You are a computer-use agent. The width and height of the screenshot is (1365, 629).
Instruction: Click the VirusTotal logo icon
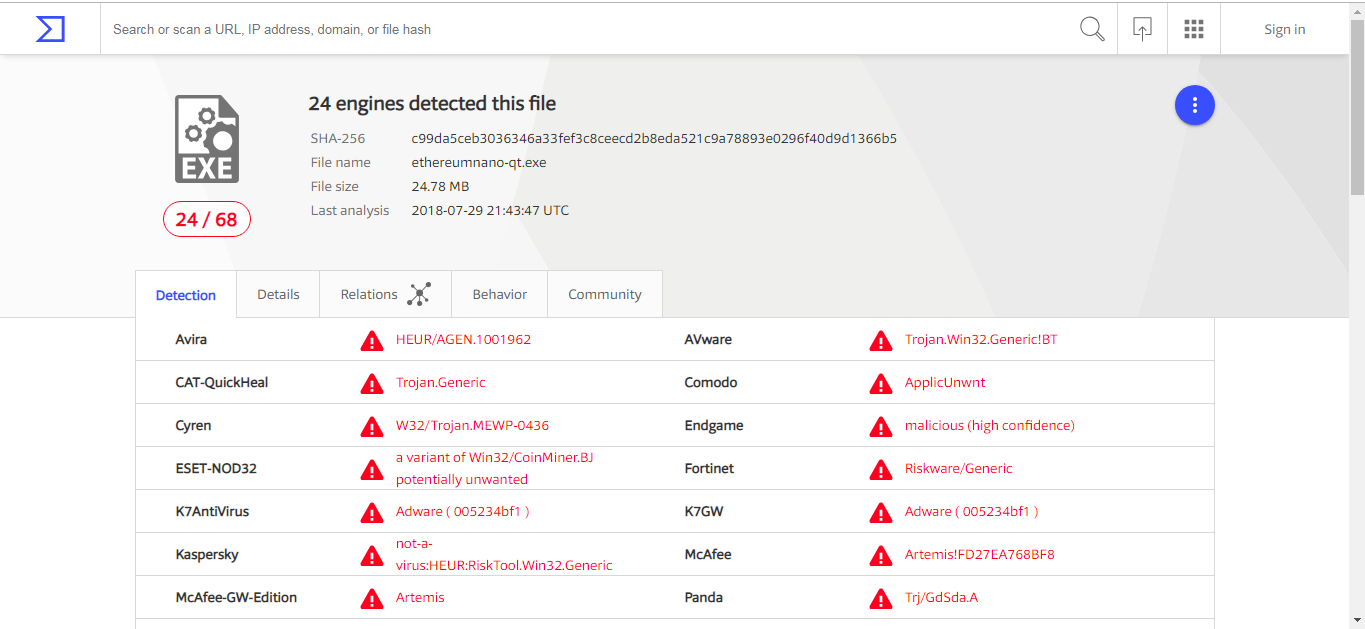(x=50, y=29)
